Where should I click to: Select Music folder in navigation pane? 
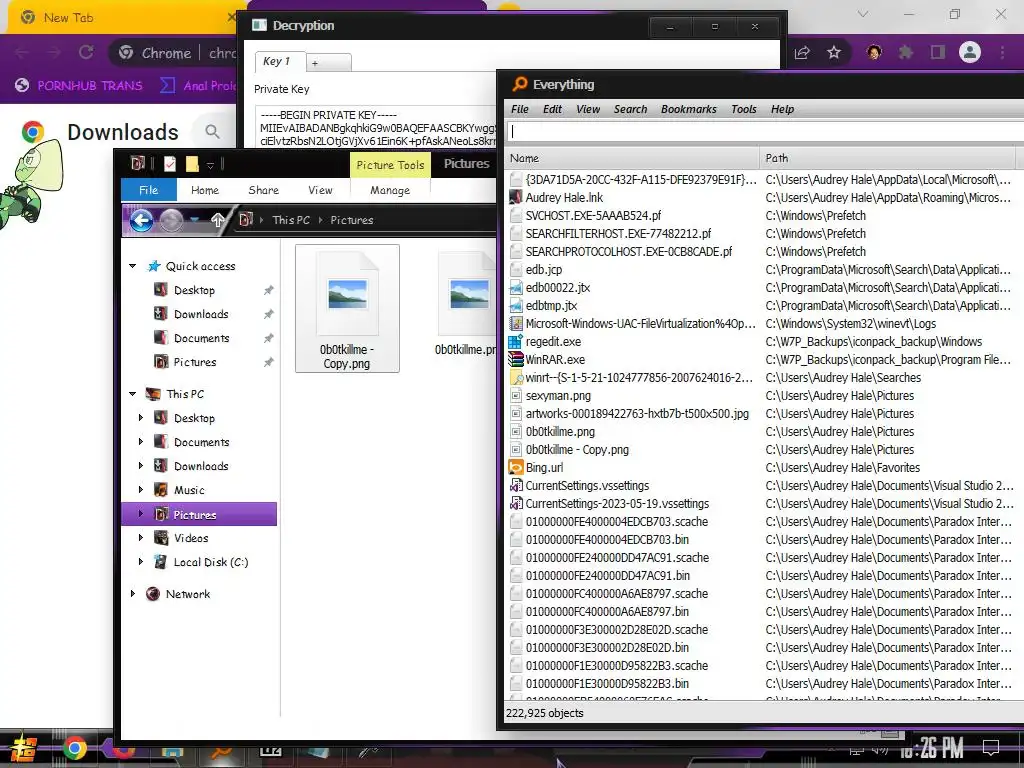click(189, 490)
